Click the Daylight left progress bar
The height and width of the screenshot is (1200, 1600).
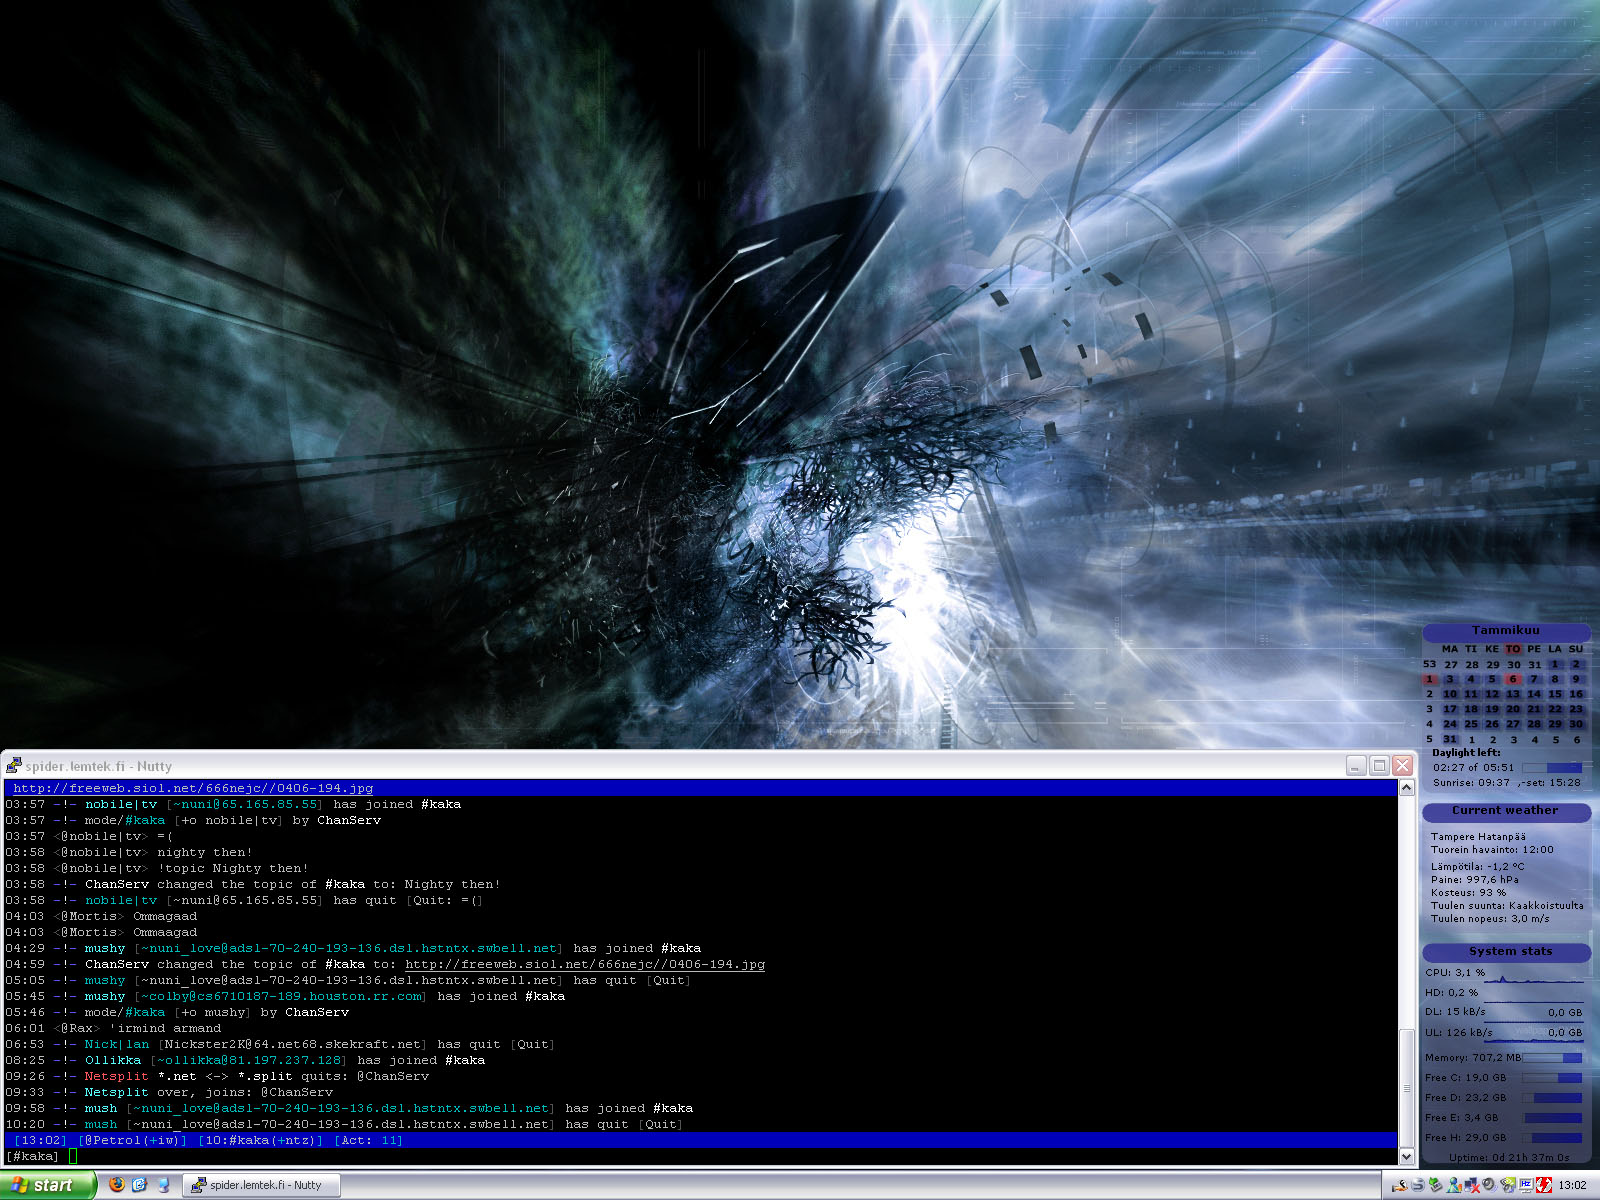click(x=1552, y=768)
